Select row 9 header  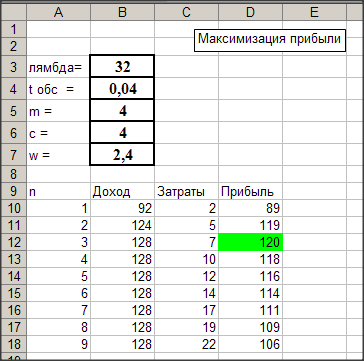(13, 191)
